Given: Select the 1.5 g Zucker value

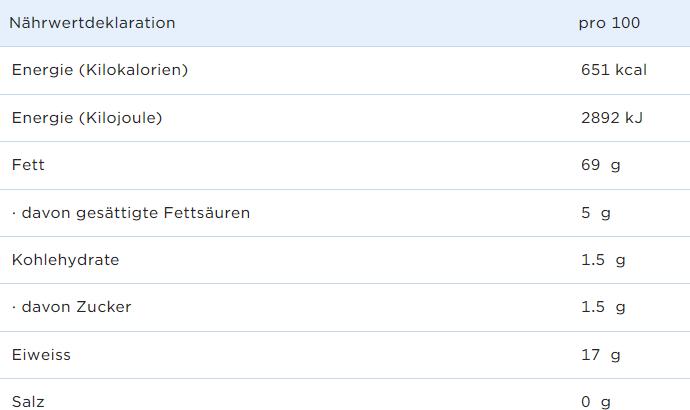Looking at the screenshot, I should pos(603,307).
